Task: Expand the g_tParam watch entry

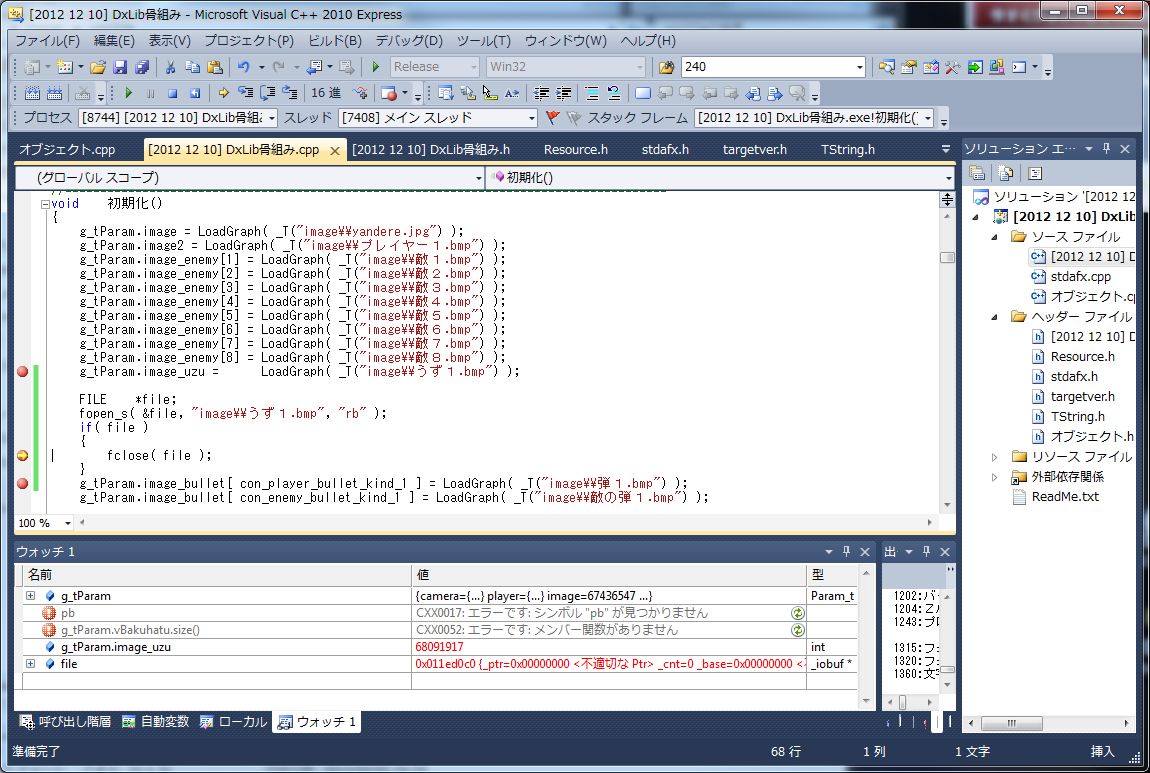Action: 30,596
